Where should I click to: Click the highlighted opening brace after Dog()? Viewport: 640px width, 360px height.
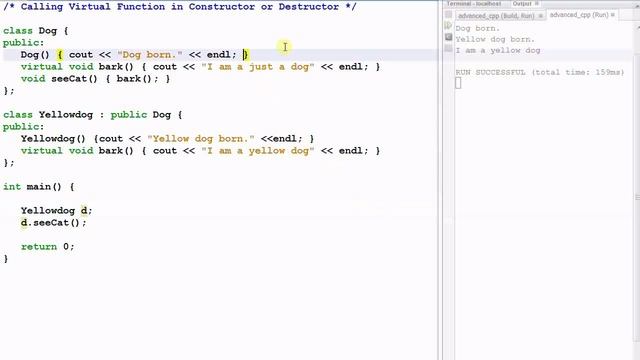(60, 55)
